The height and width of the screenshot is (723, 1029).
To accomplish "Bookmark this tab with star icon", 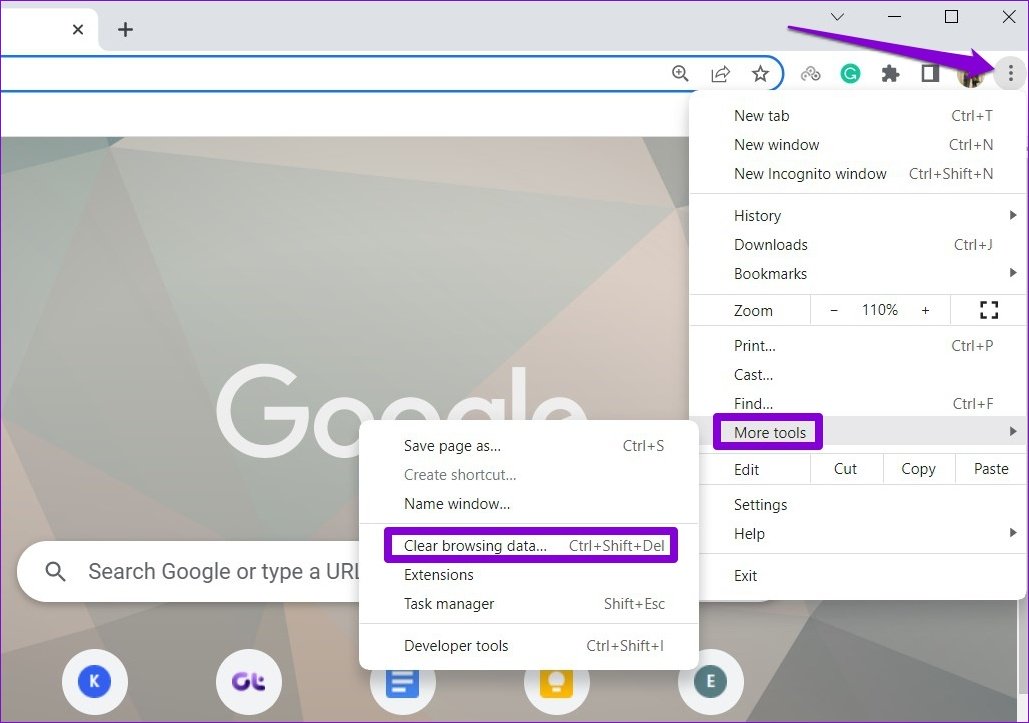I will (x=760, y=73).
